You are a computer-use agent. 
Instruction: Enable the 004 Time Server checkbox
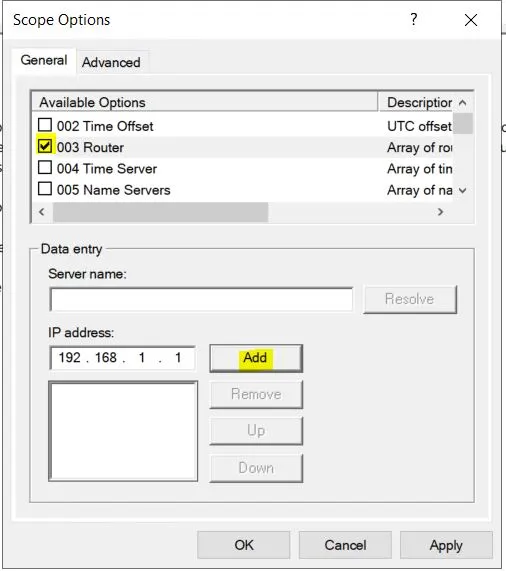(x=45, y=168)
